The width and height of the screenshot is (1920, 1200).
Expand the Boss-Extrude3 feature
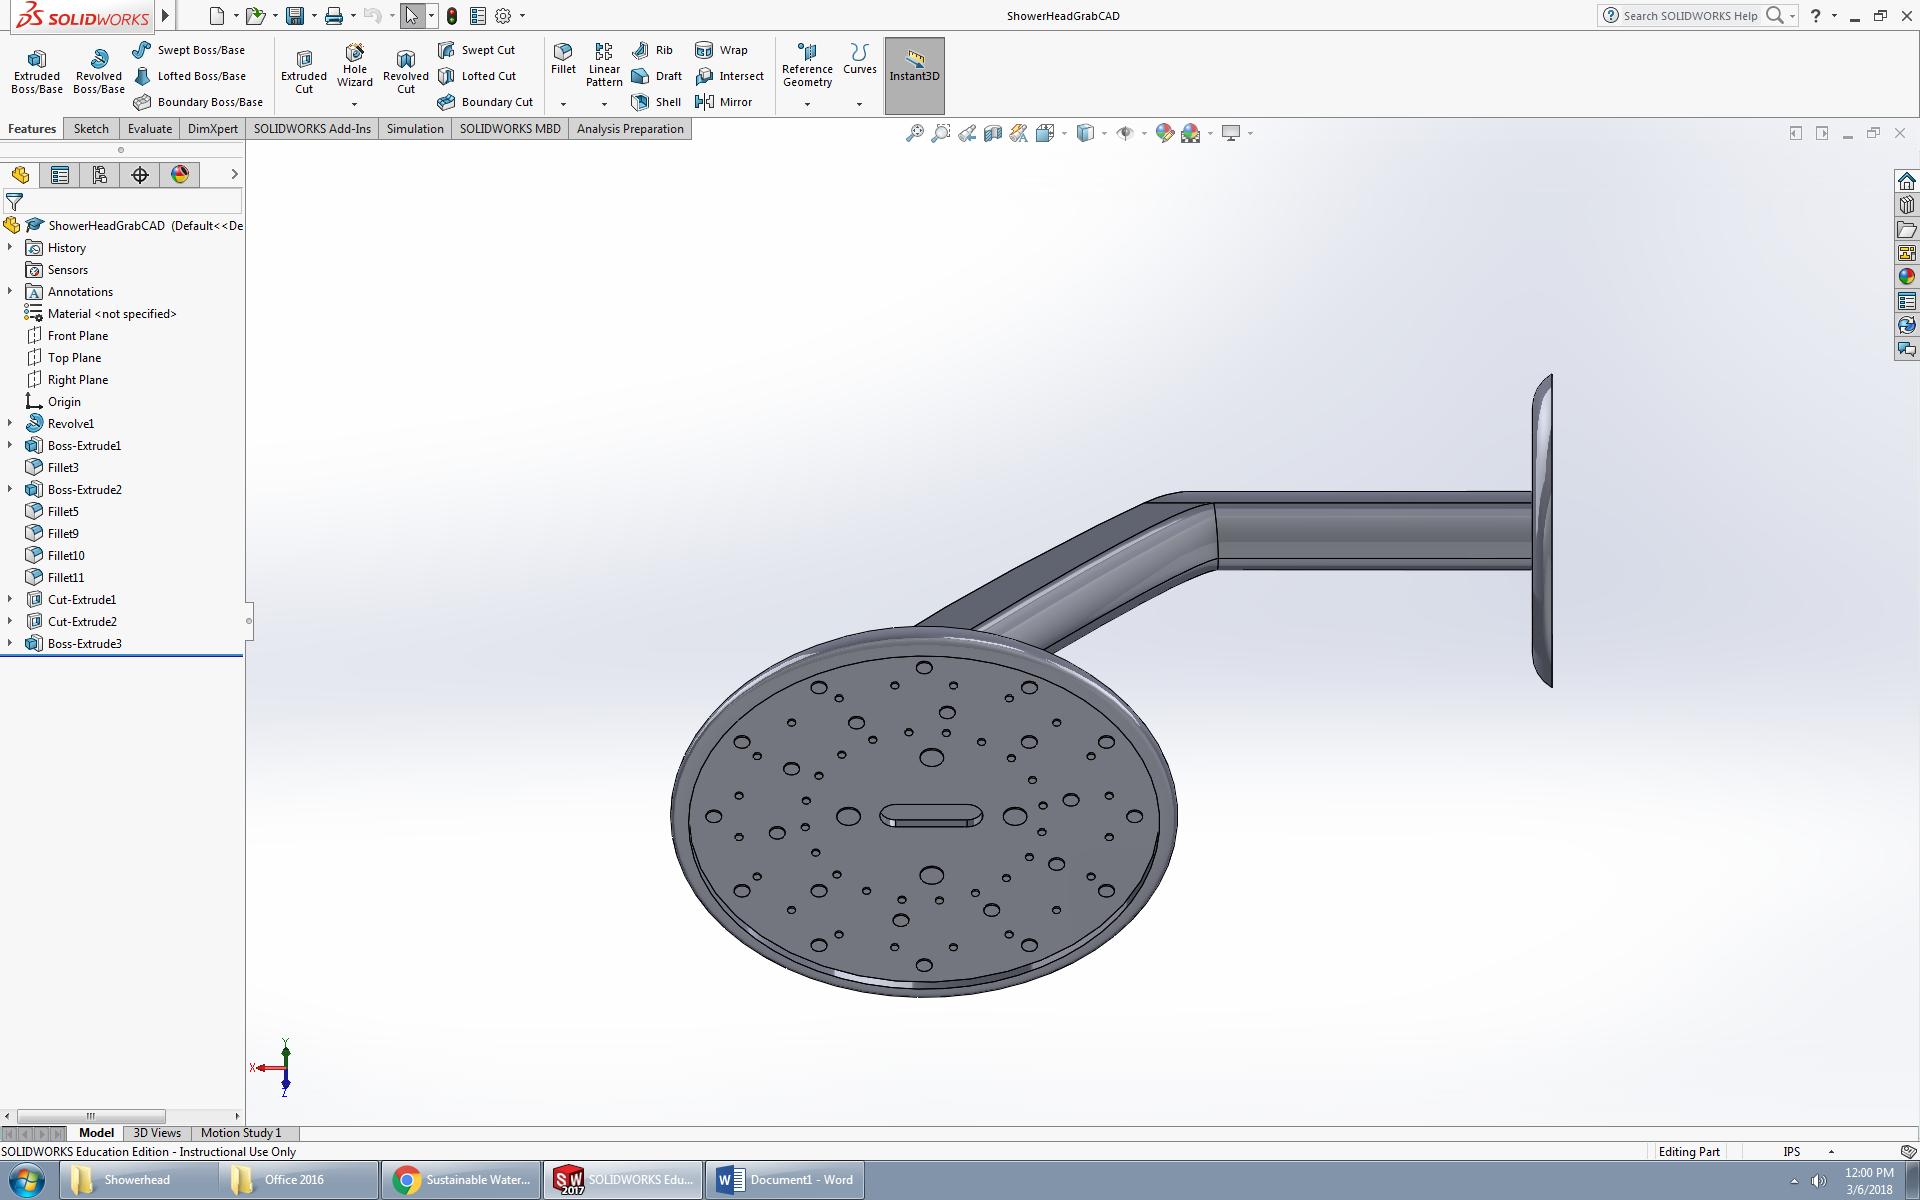(10, 644)
